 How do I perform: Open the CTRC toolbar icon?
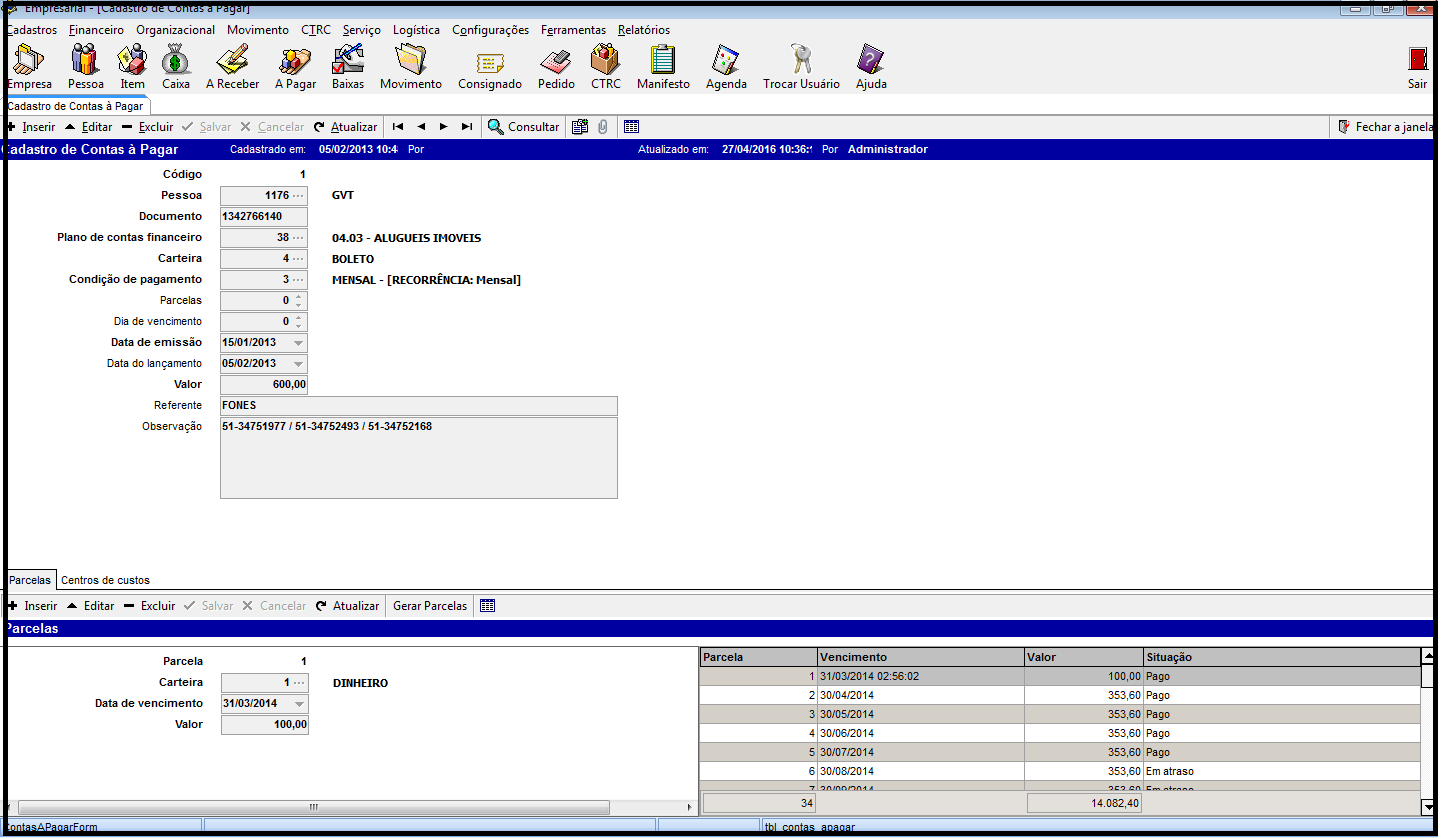click(605, 62)
